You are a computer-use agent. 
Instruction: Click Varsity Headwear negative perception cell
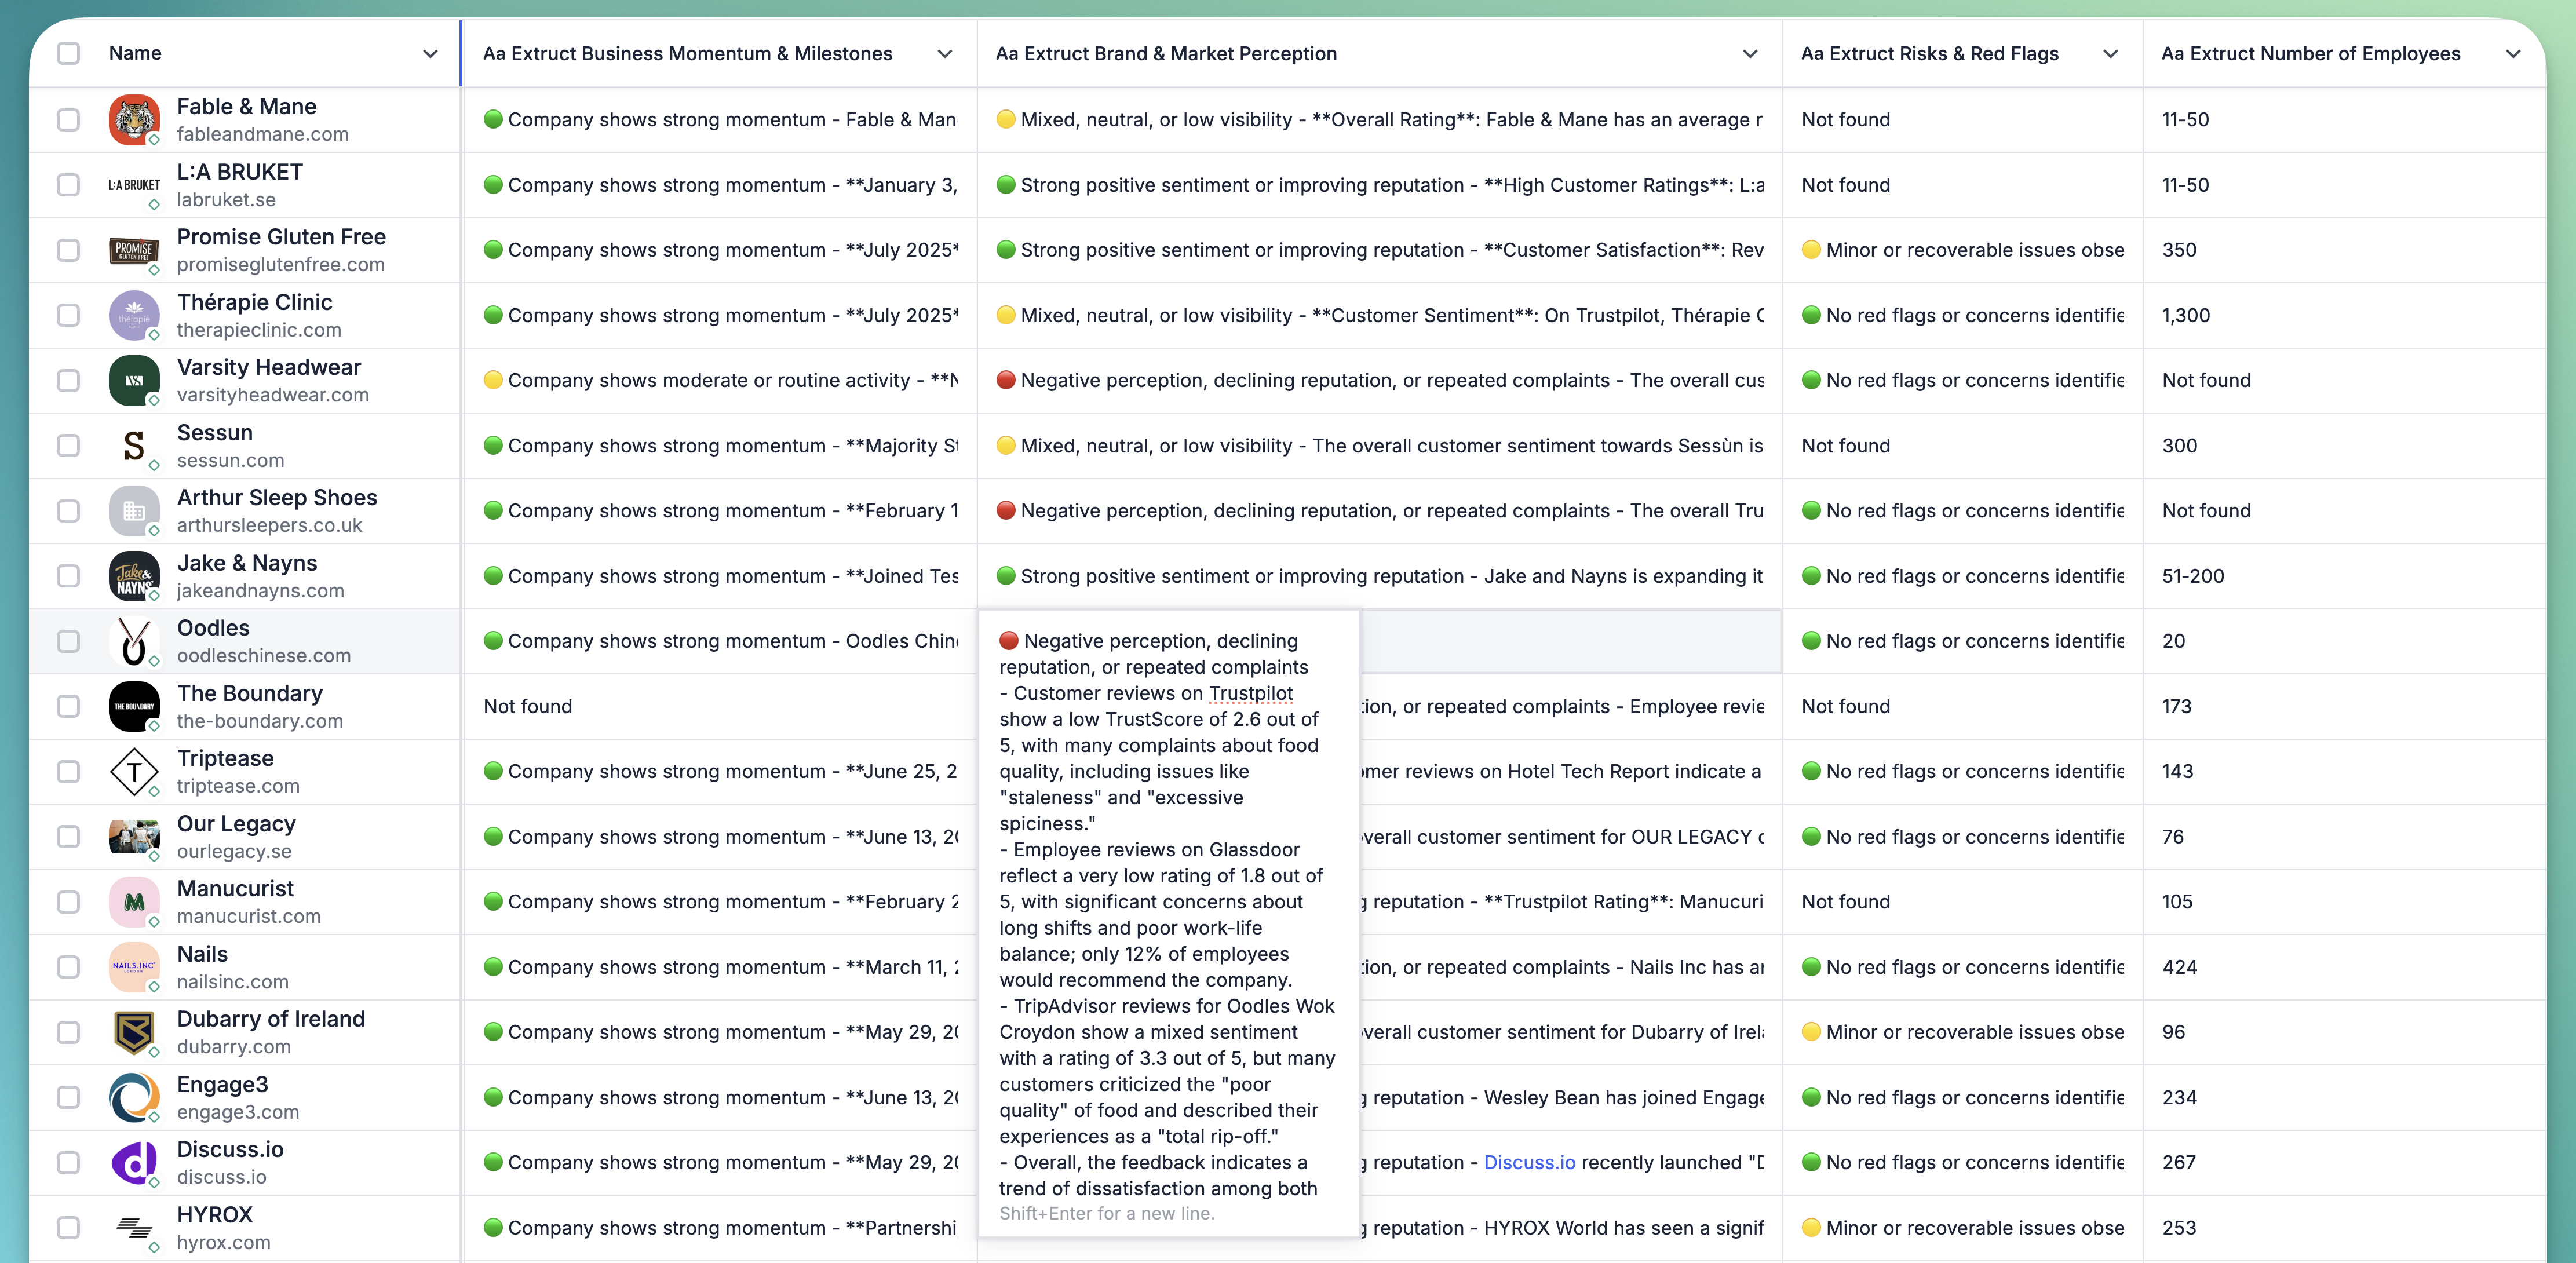(x=1380, y=380)
